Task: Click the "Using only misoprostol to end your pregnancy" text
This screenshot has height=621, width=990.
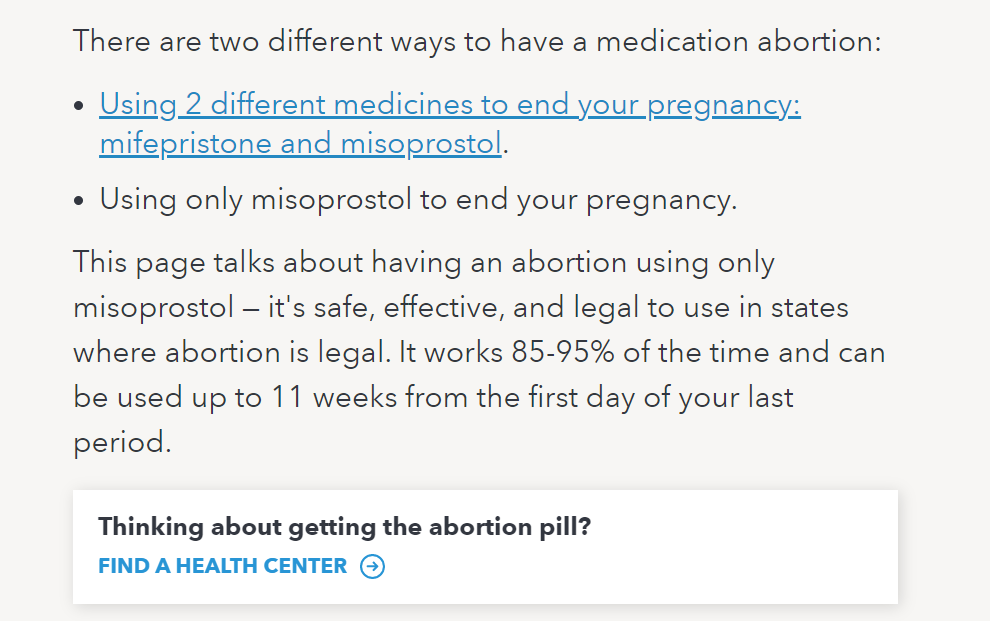Action: (x=417, y=200)
